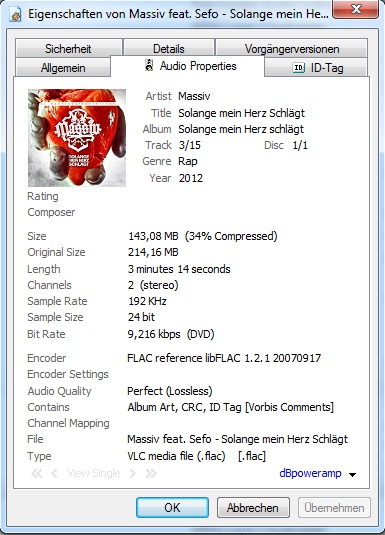Image resolution: width=385 pixels, height=535 pixels.
Task: Go to next file arrow
Action: [133, 473]
